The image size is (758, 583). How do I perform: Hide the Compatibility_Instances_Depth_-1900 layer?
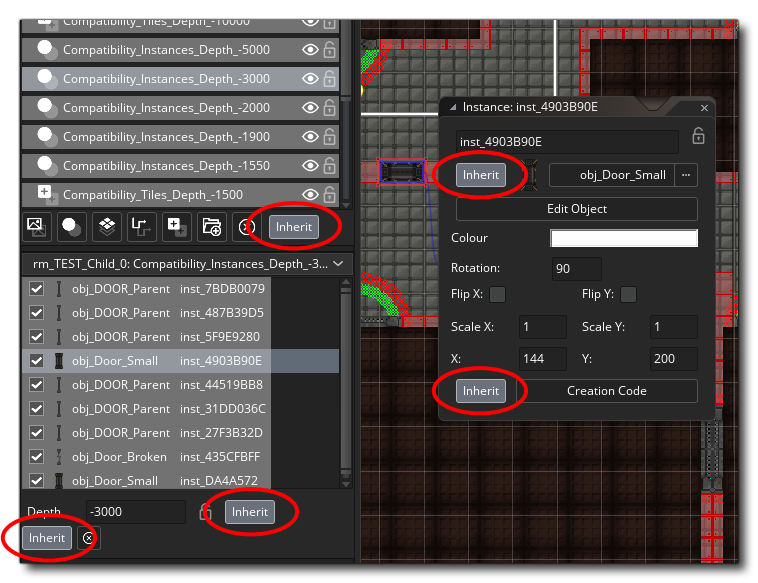pyautogui.click(x=310, y=137)
